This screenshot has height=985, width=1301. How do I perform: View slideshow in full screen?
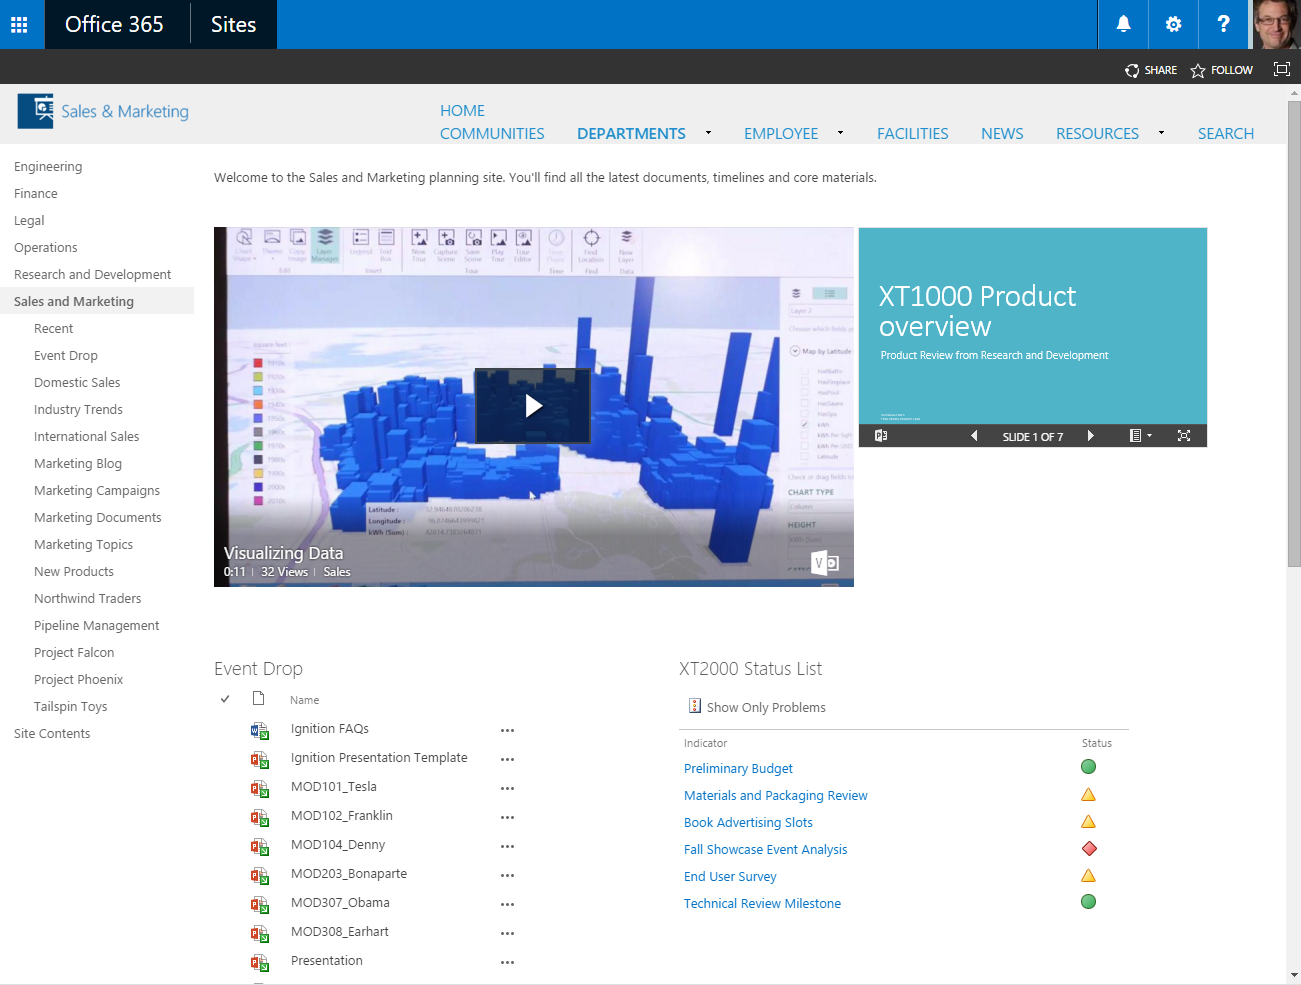(1184, 436)
